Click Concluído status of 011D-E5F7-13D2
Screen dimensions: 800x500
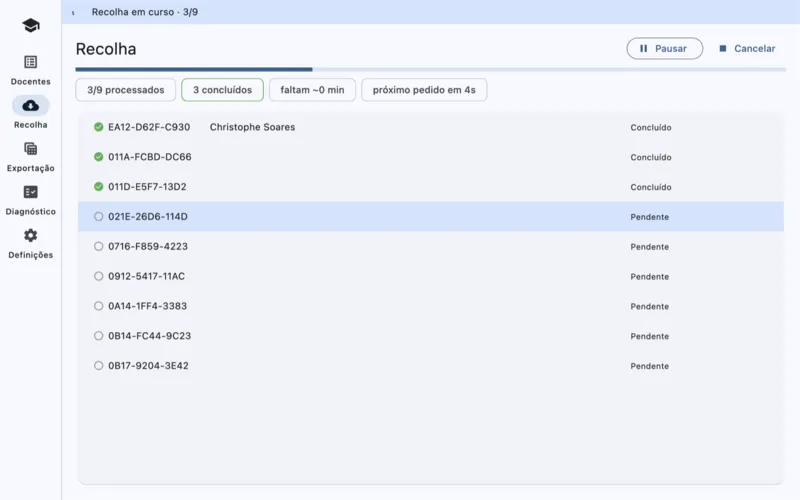651,187
